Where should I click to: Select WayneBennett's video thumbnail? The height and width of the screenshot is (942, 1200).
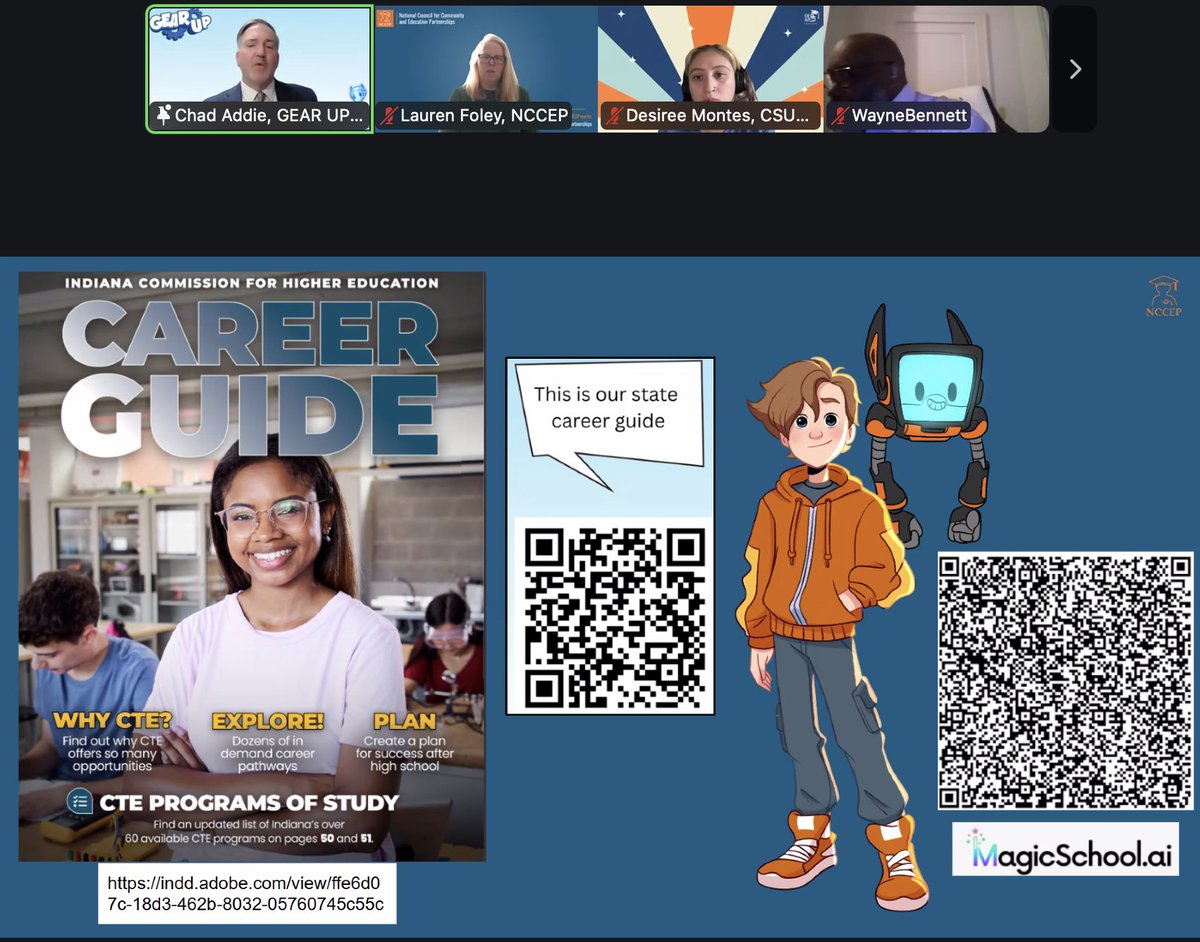pyautogui.click(x=936, y=69)
